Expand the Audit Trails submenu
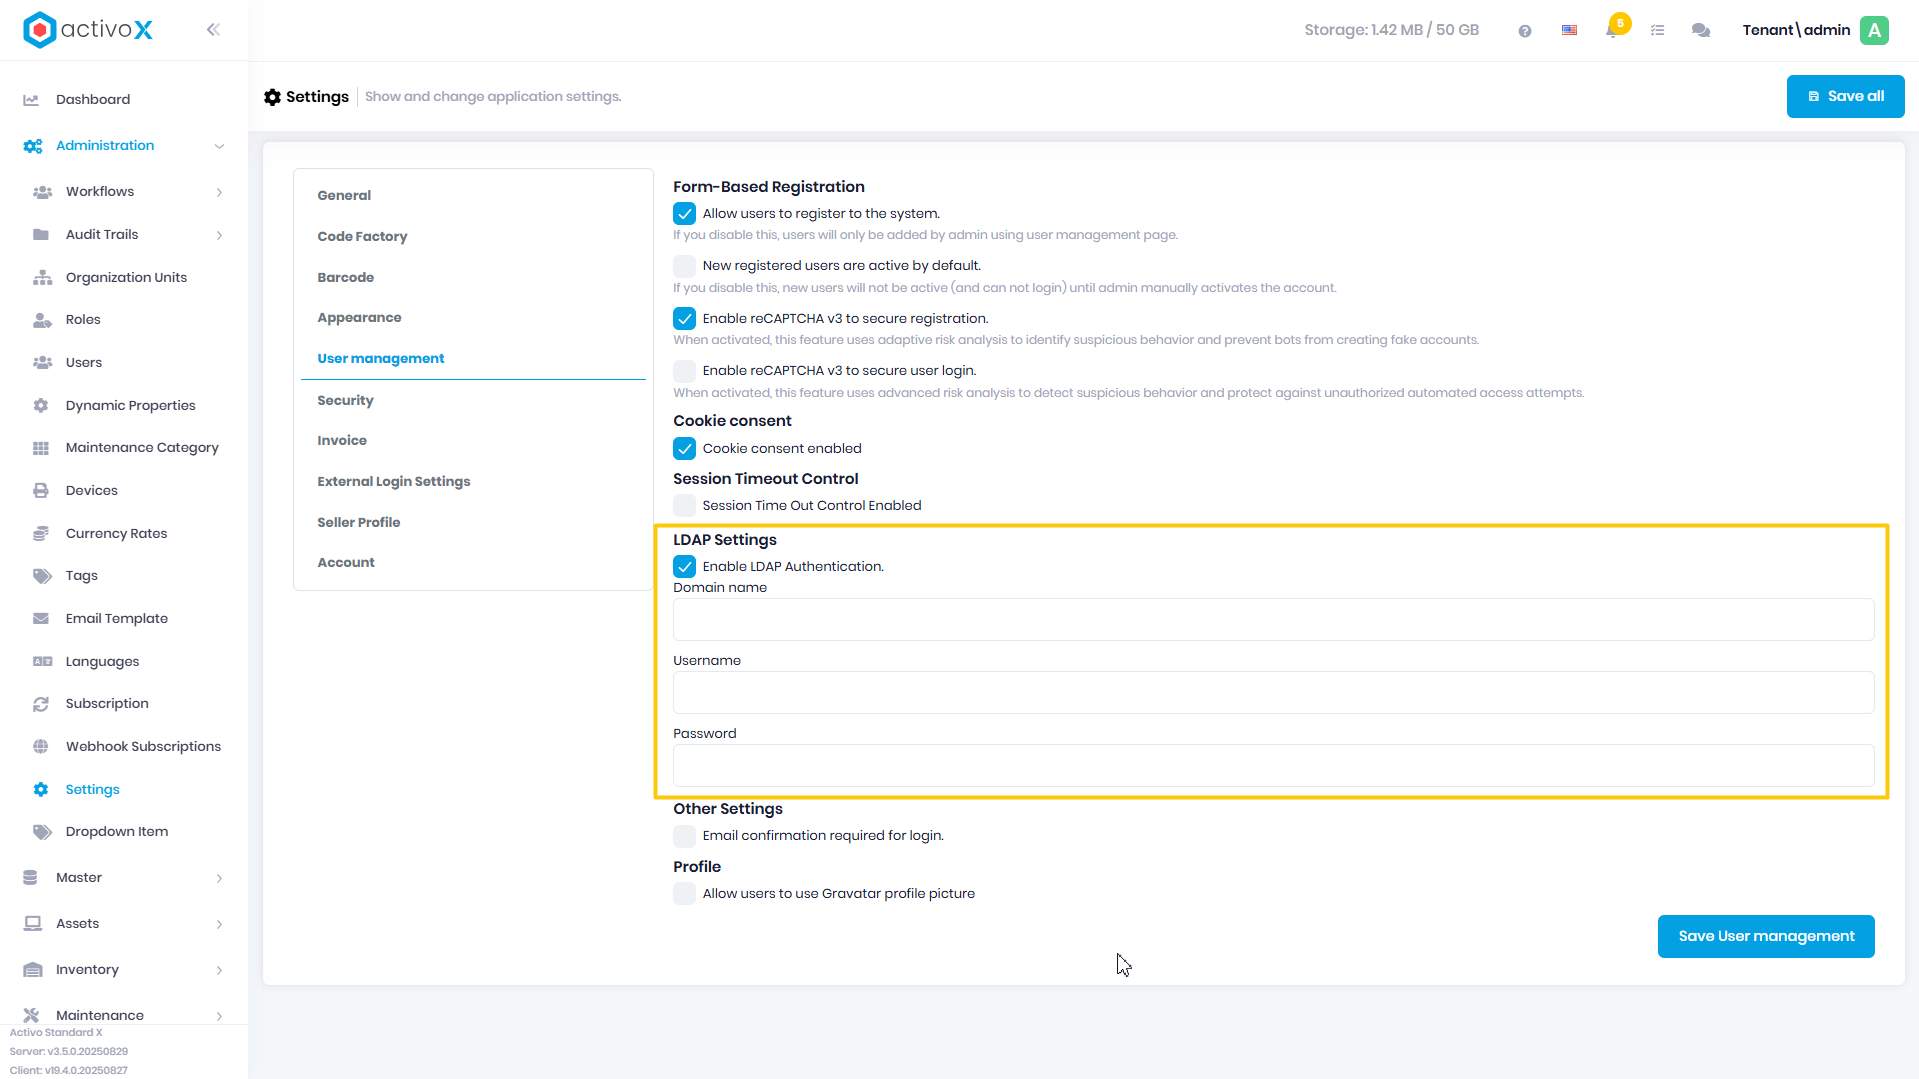Screen dimensions: 1919x1079 (219, 235)
